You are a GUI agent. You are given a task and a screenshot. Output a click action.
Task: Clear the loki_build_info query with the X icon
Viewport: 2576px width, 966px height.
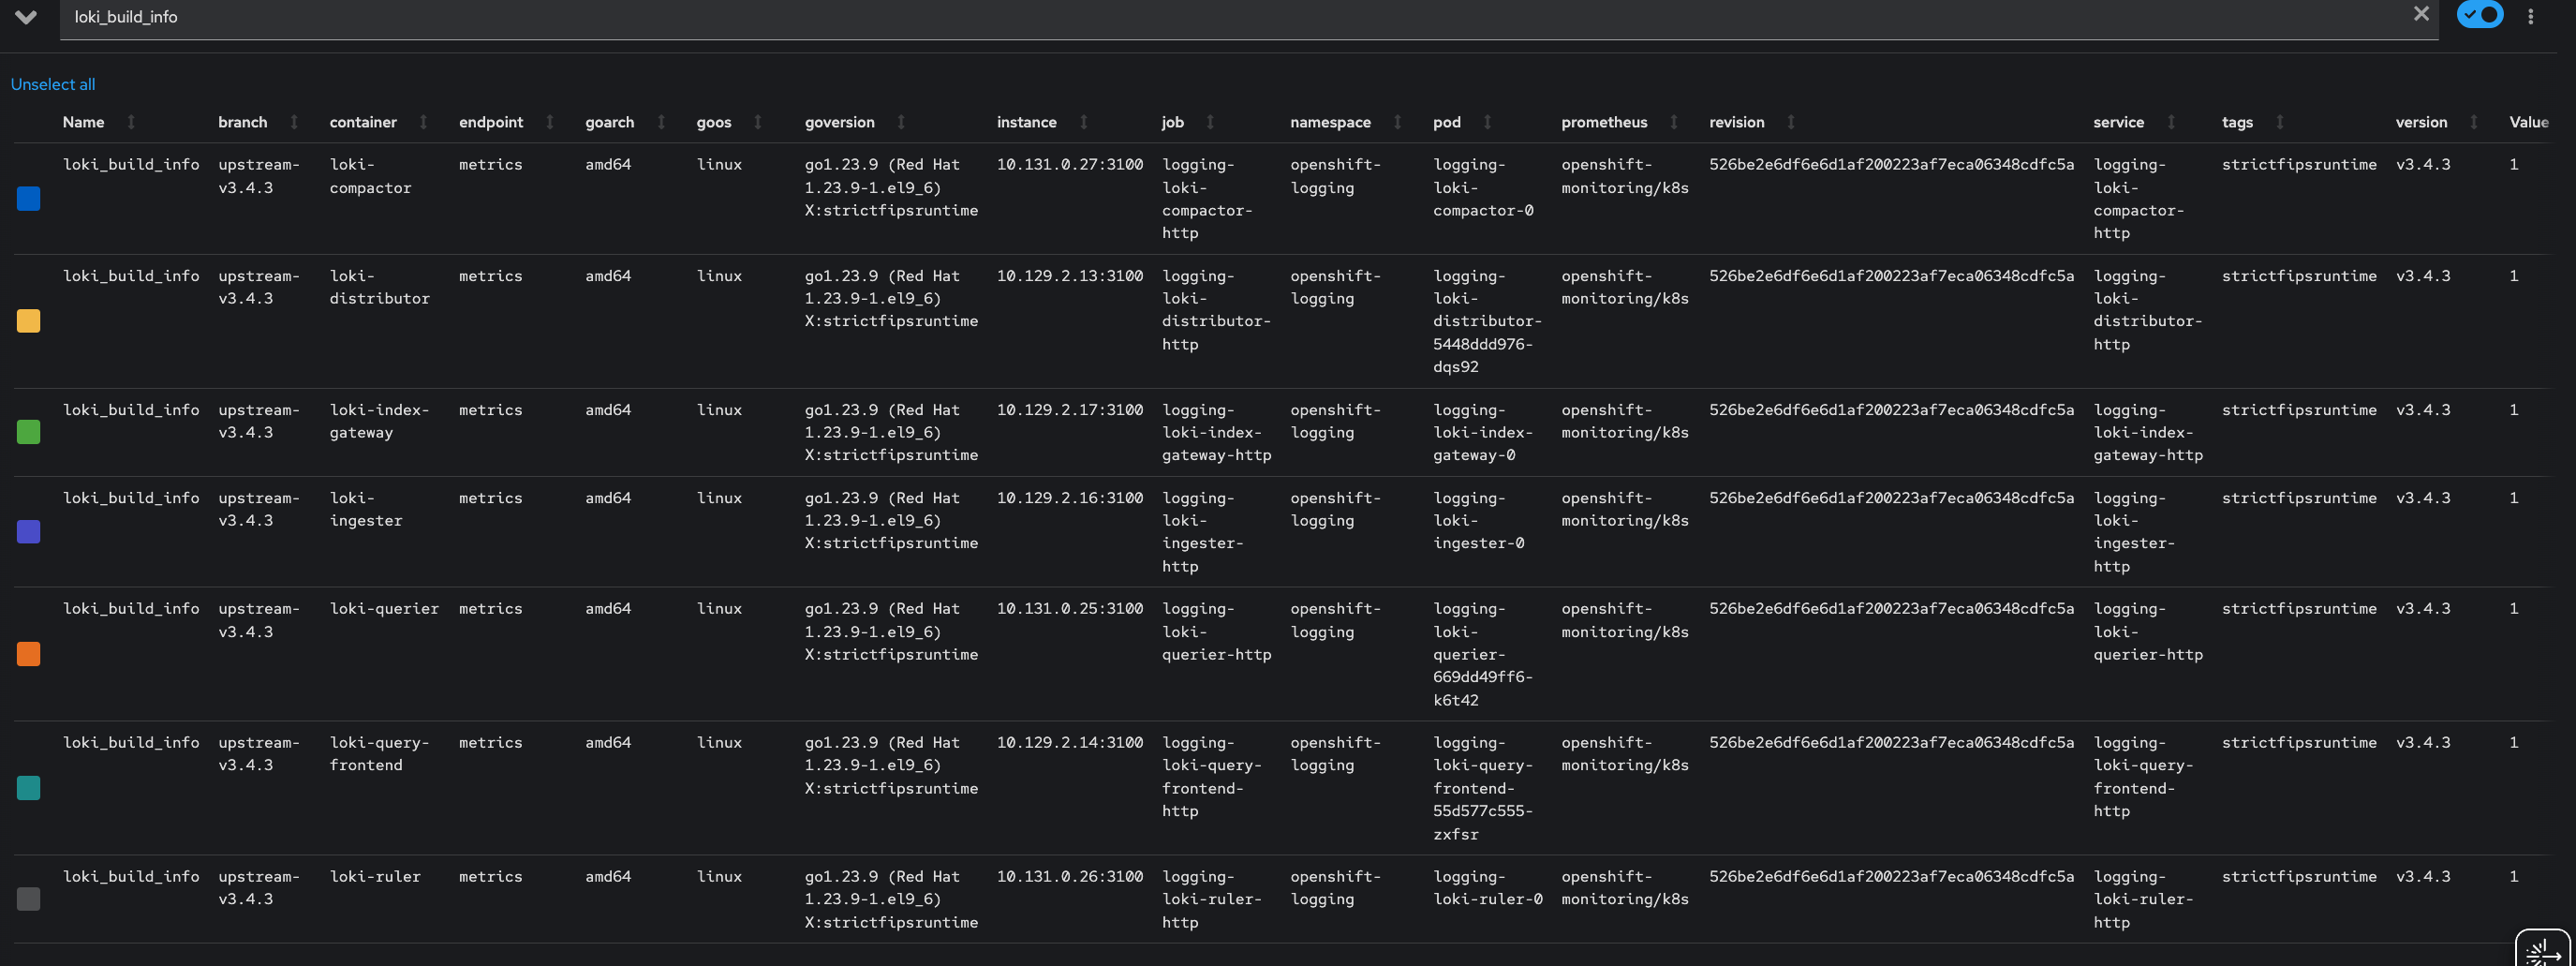coord(2420,15)
